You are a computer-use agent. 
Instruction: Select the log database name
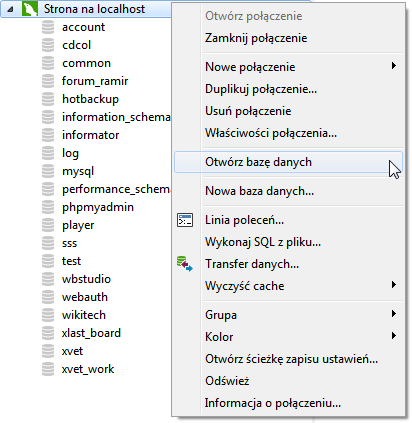click(x=70, y=154)
